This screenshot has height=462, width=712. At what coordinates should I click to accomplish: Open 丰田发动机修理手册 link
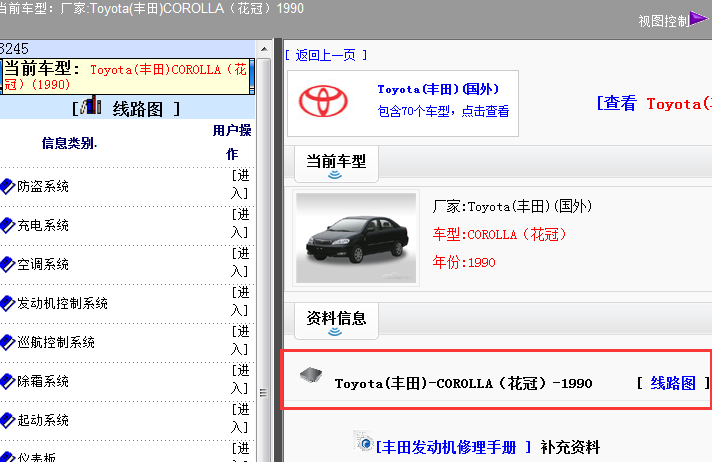[x=454, y=447]
